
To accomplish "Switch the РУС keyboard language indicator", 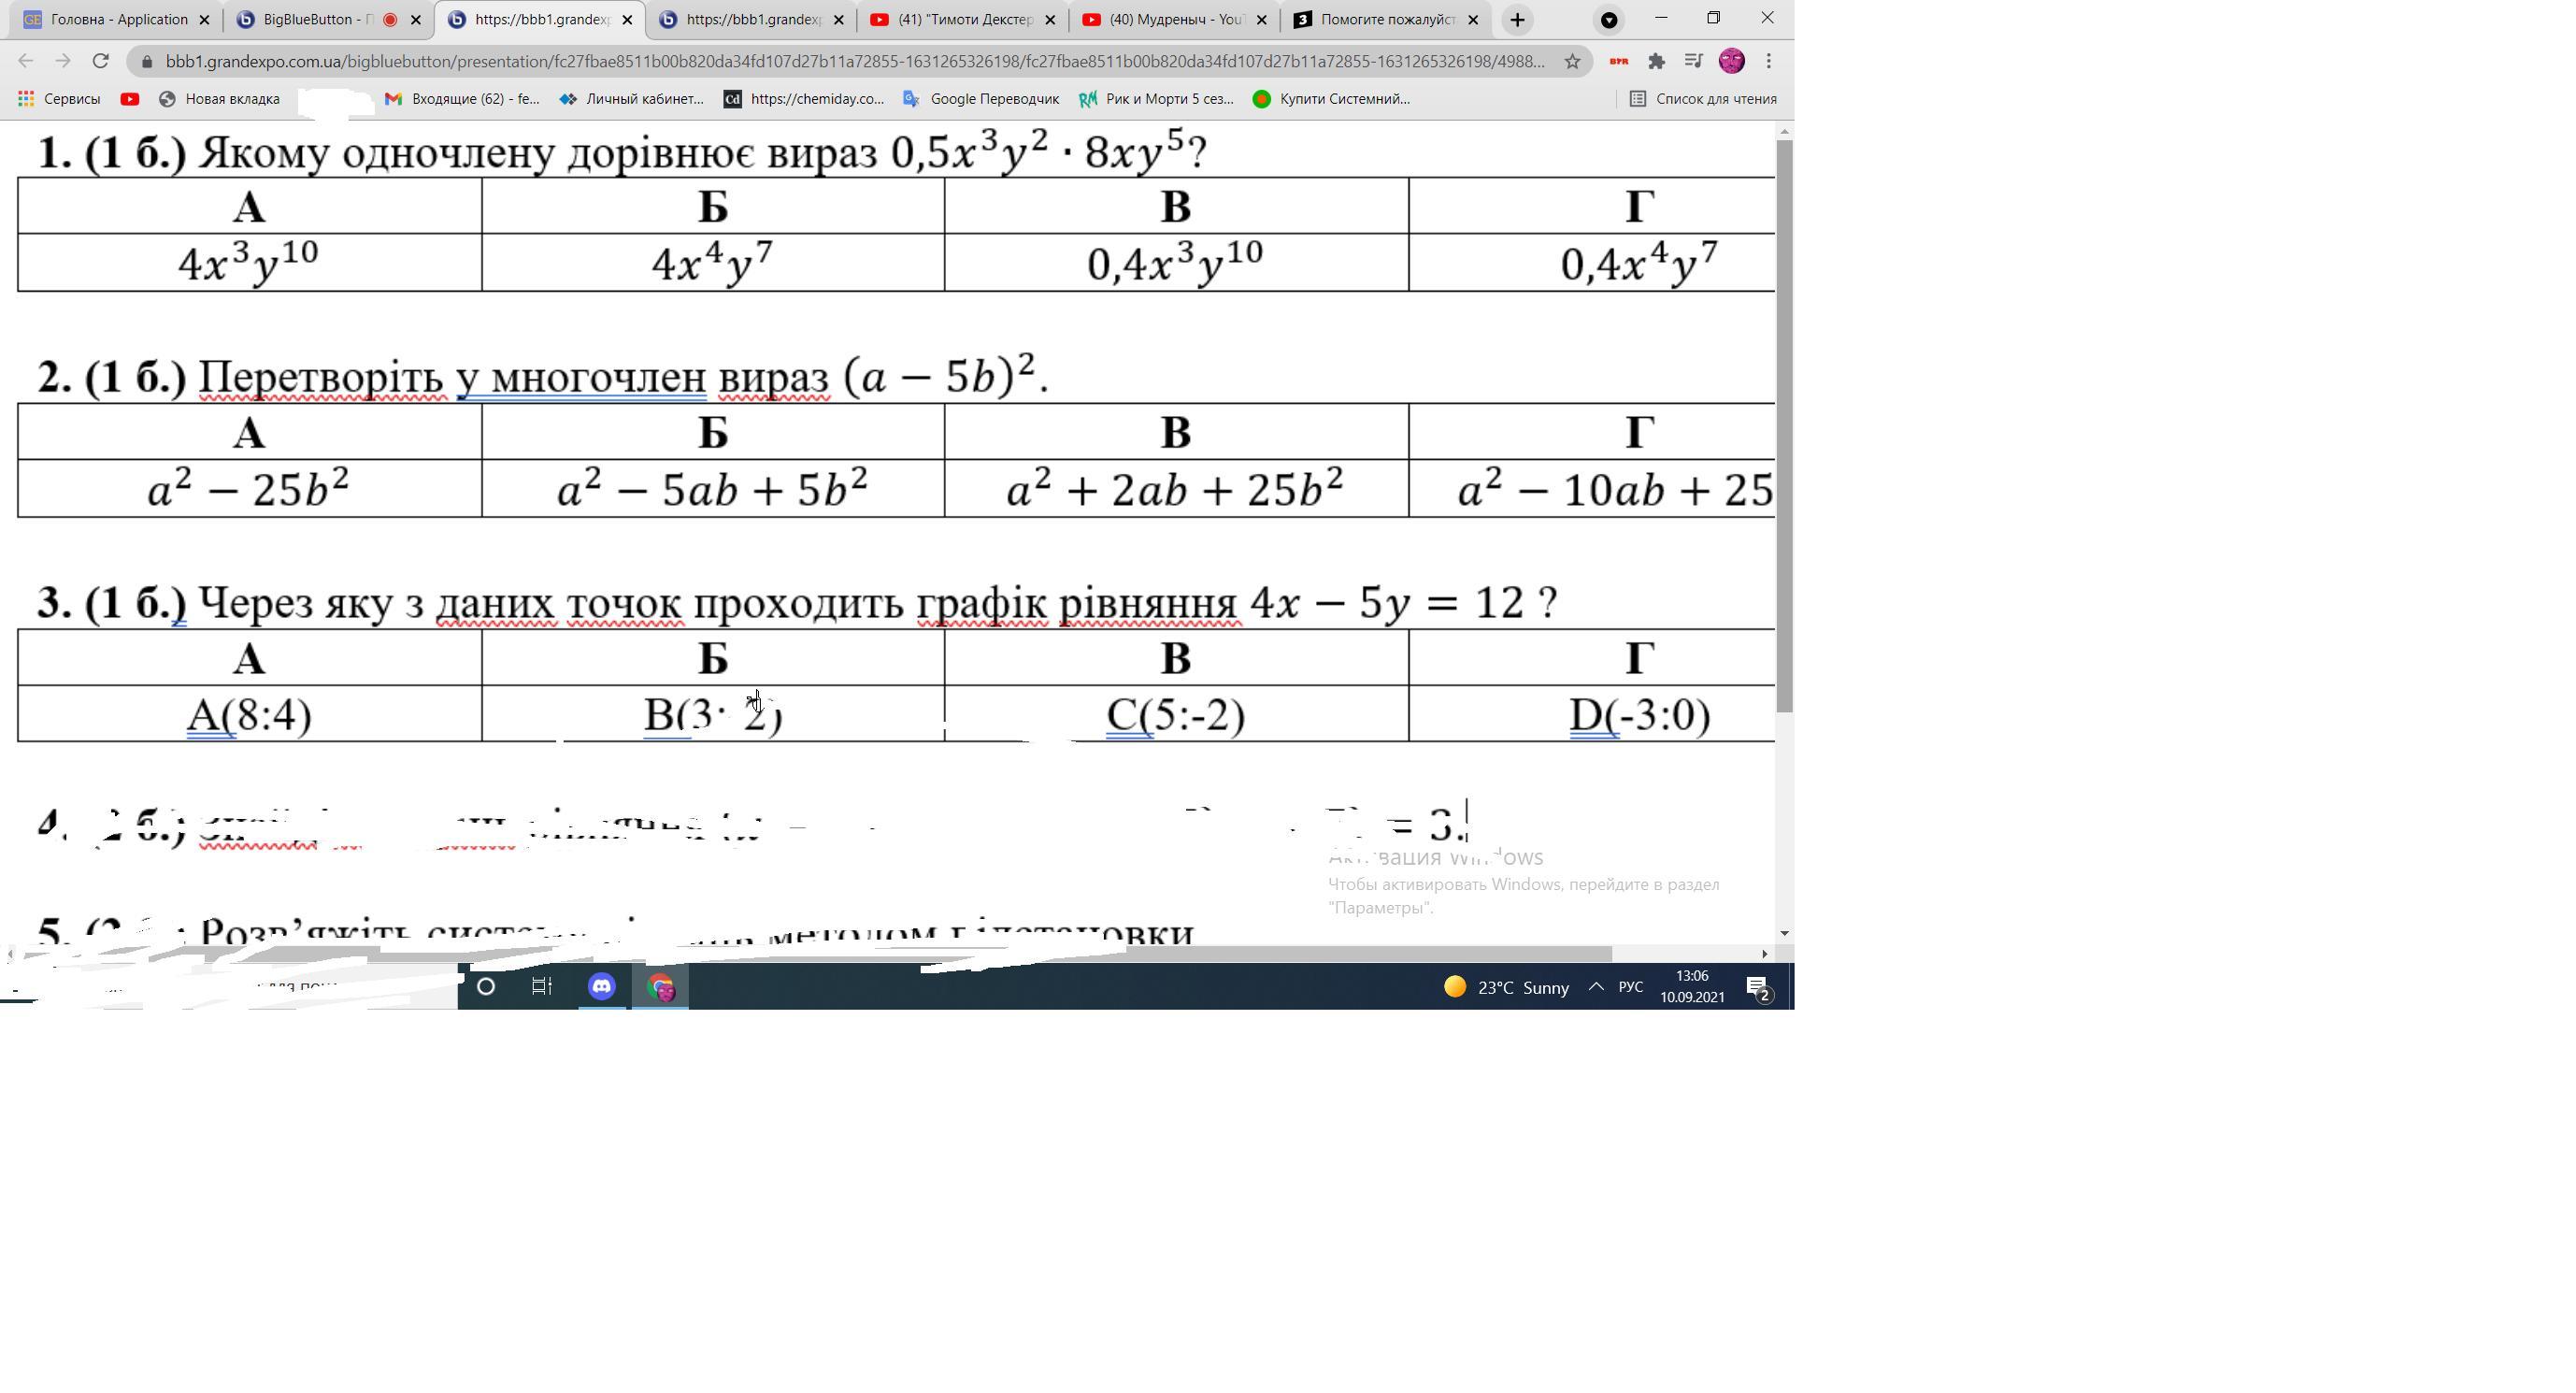I will pos(1630,987).
